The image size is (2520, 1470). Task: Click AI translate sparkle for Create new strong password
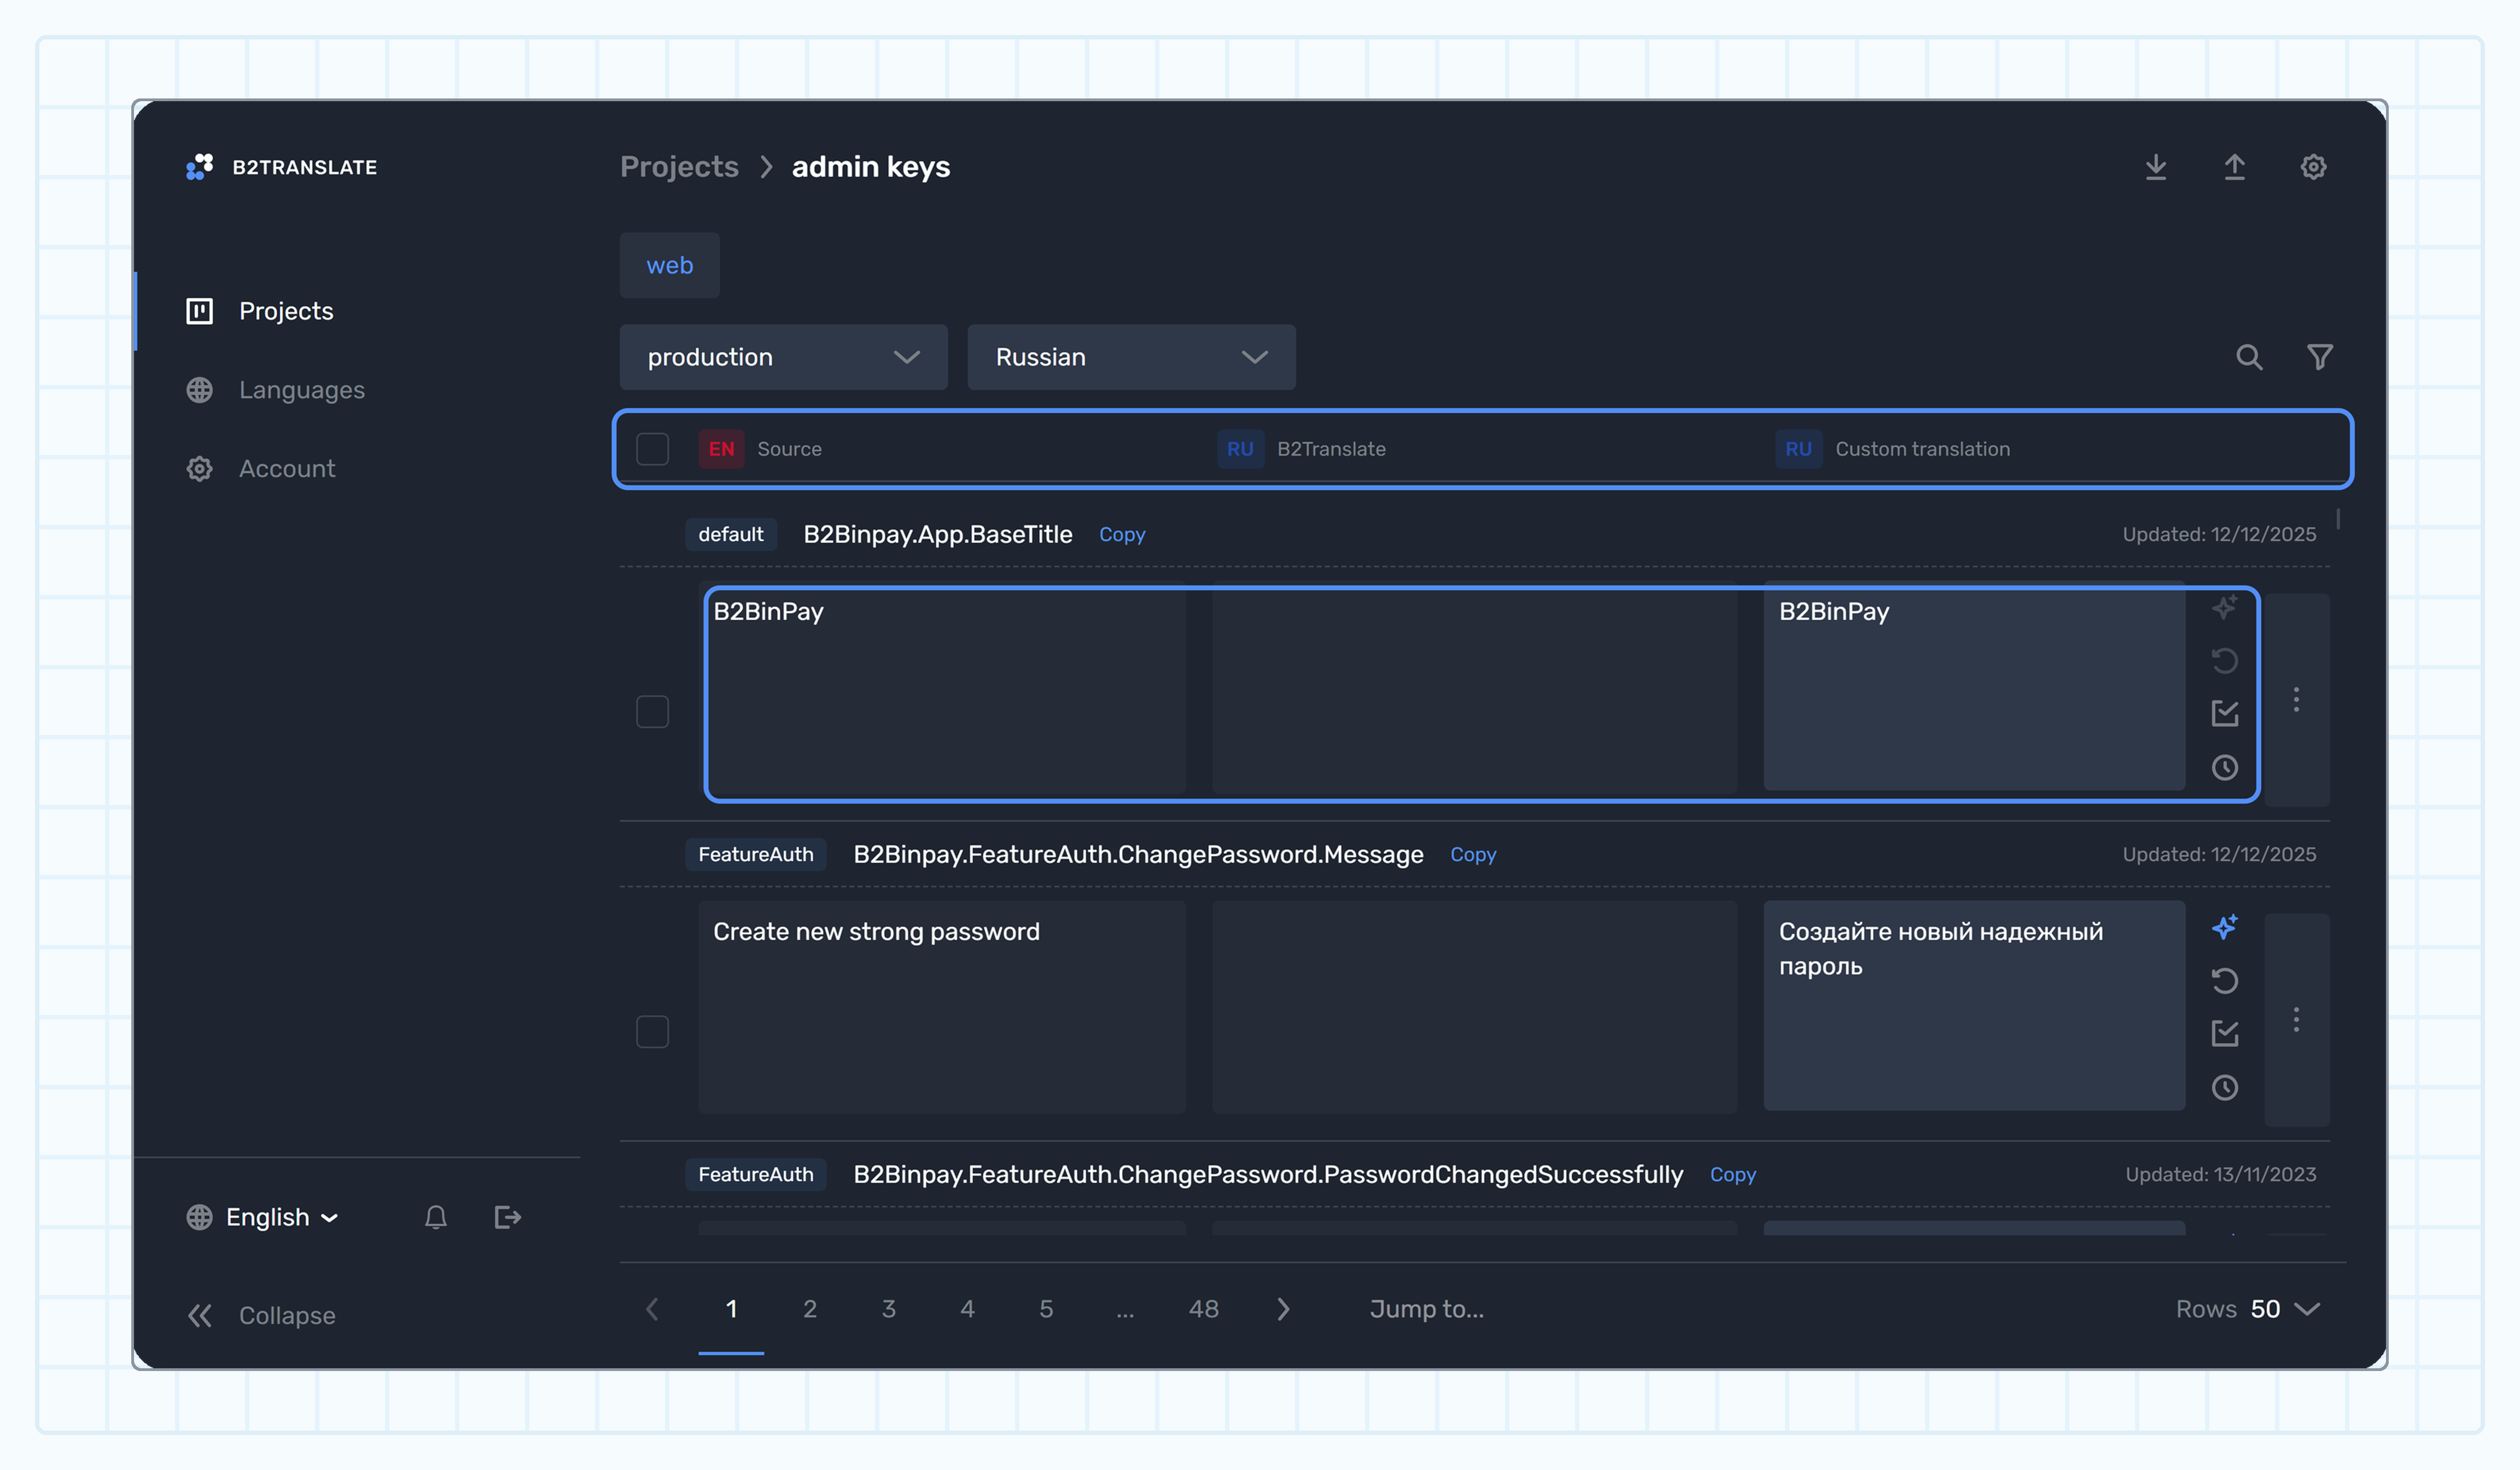click(2224, 927)
